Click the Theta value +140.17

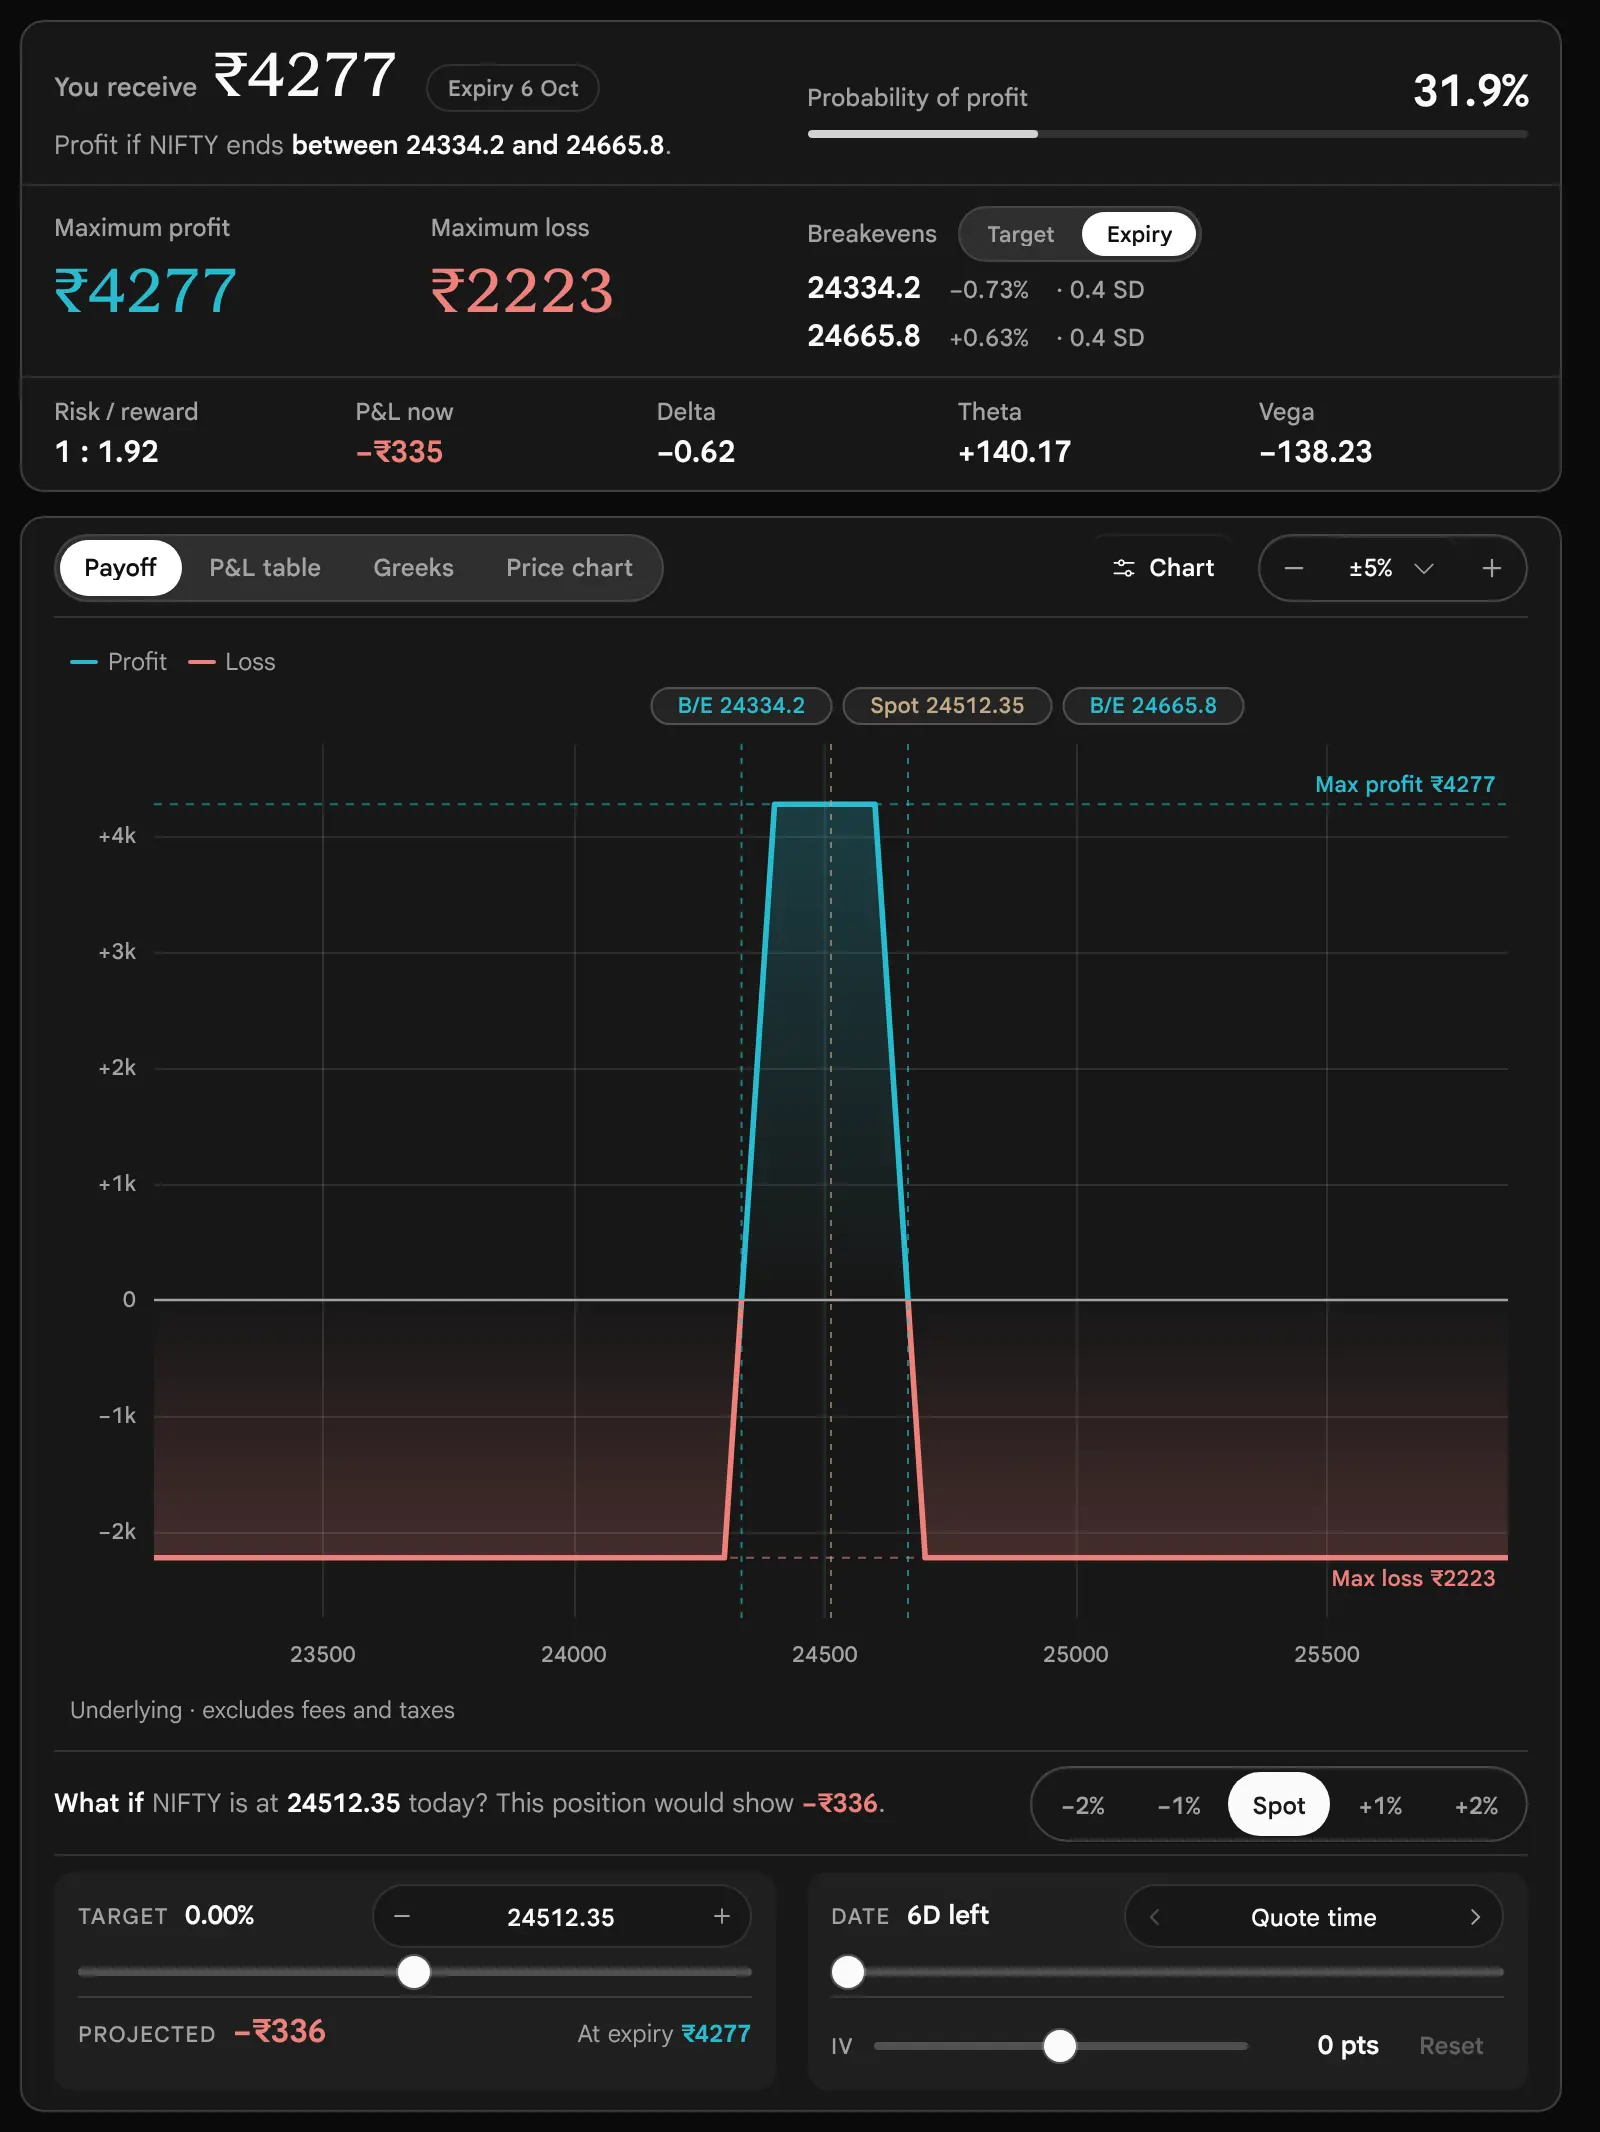(x=1014, y=452)
